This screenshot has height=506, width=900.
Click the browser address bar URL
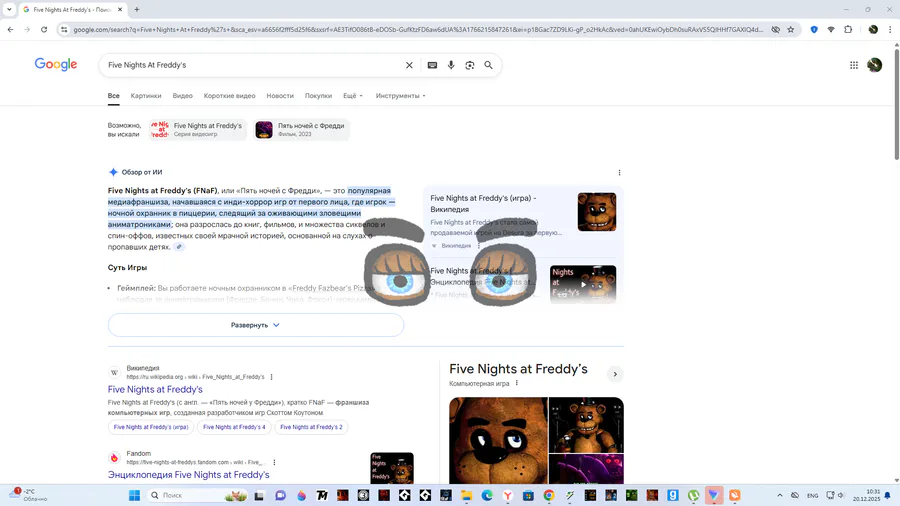tap(418, 29)
